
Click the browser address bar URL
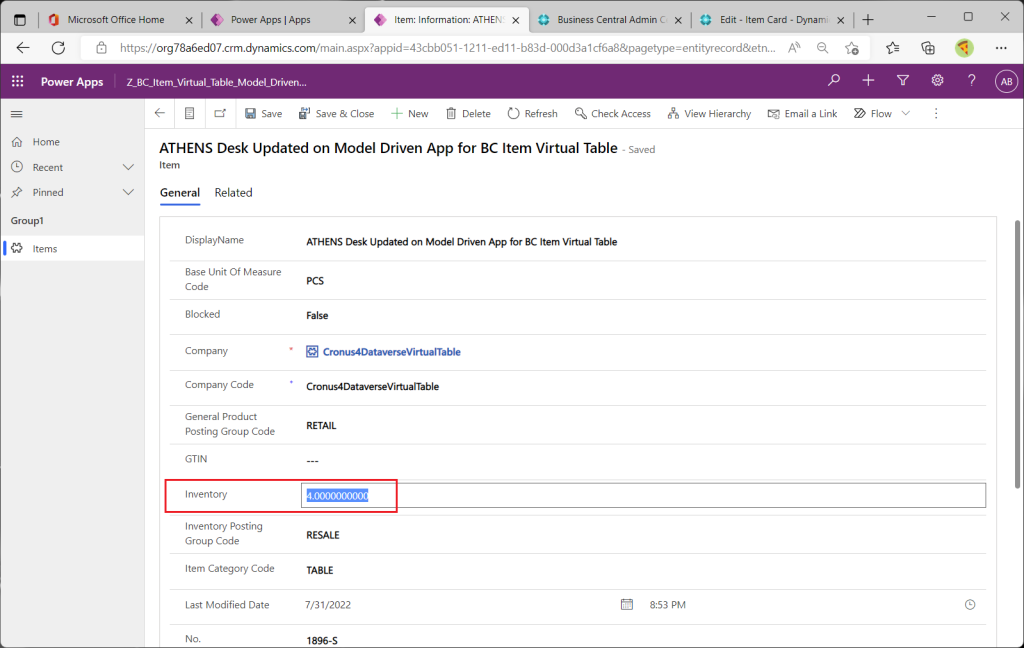click(447, 48)
